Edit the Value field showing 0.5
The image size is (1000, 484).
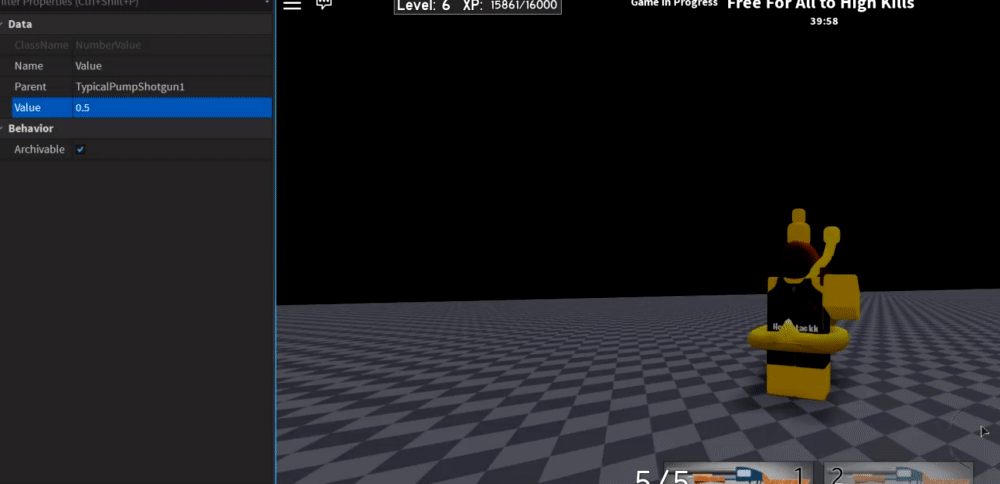[172, 108]
